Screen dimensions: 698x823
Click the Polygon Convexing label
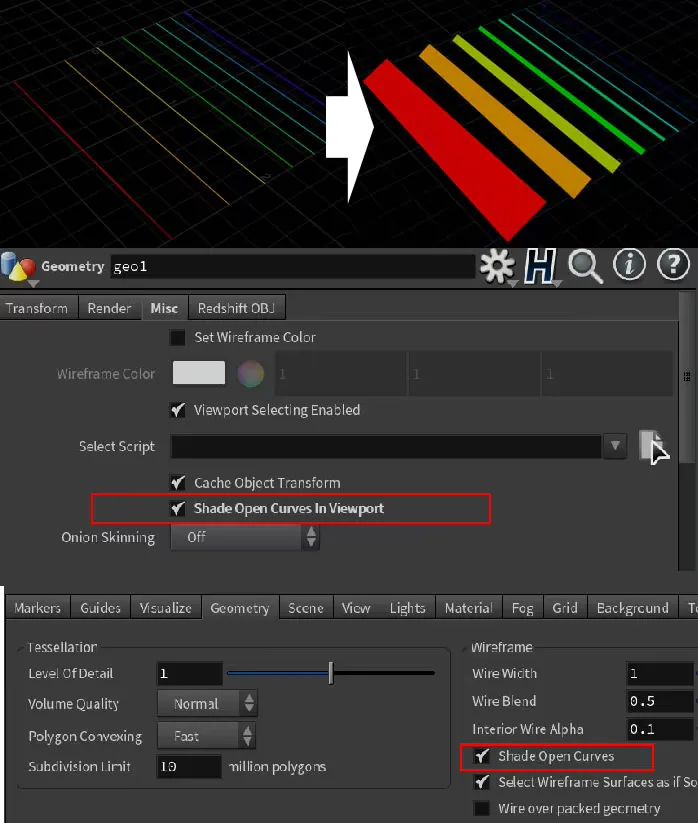[85, 736]
